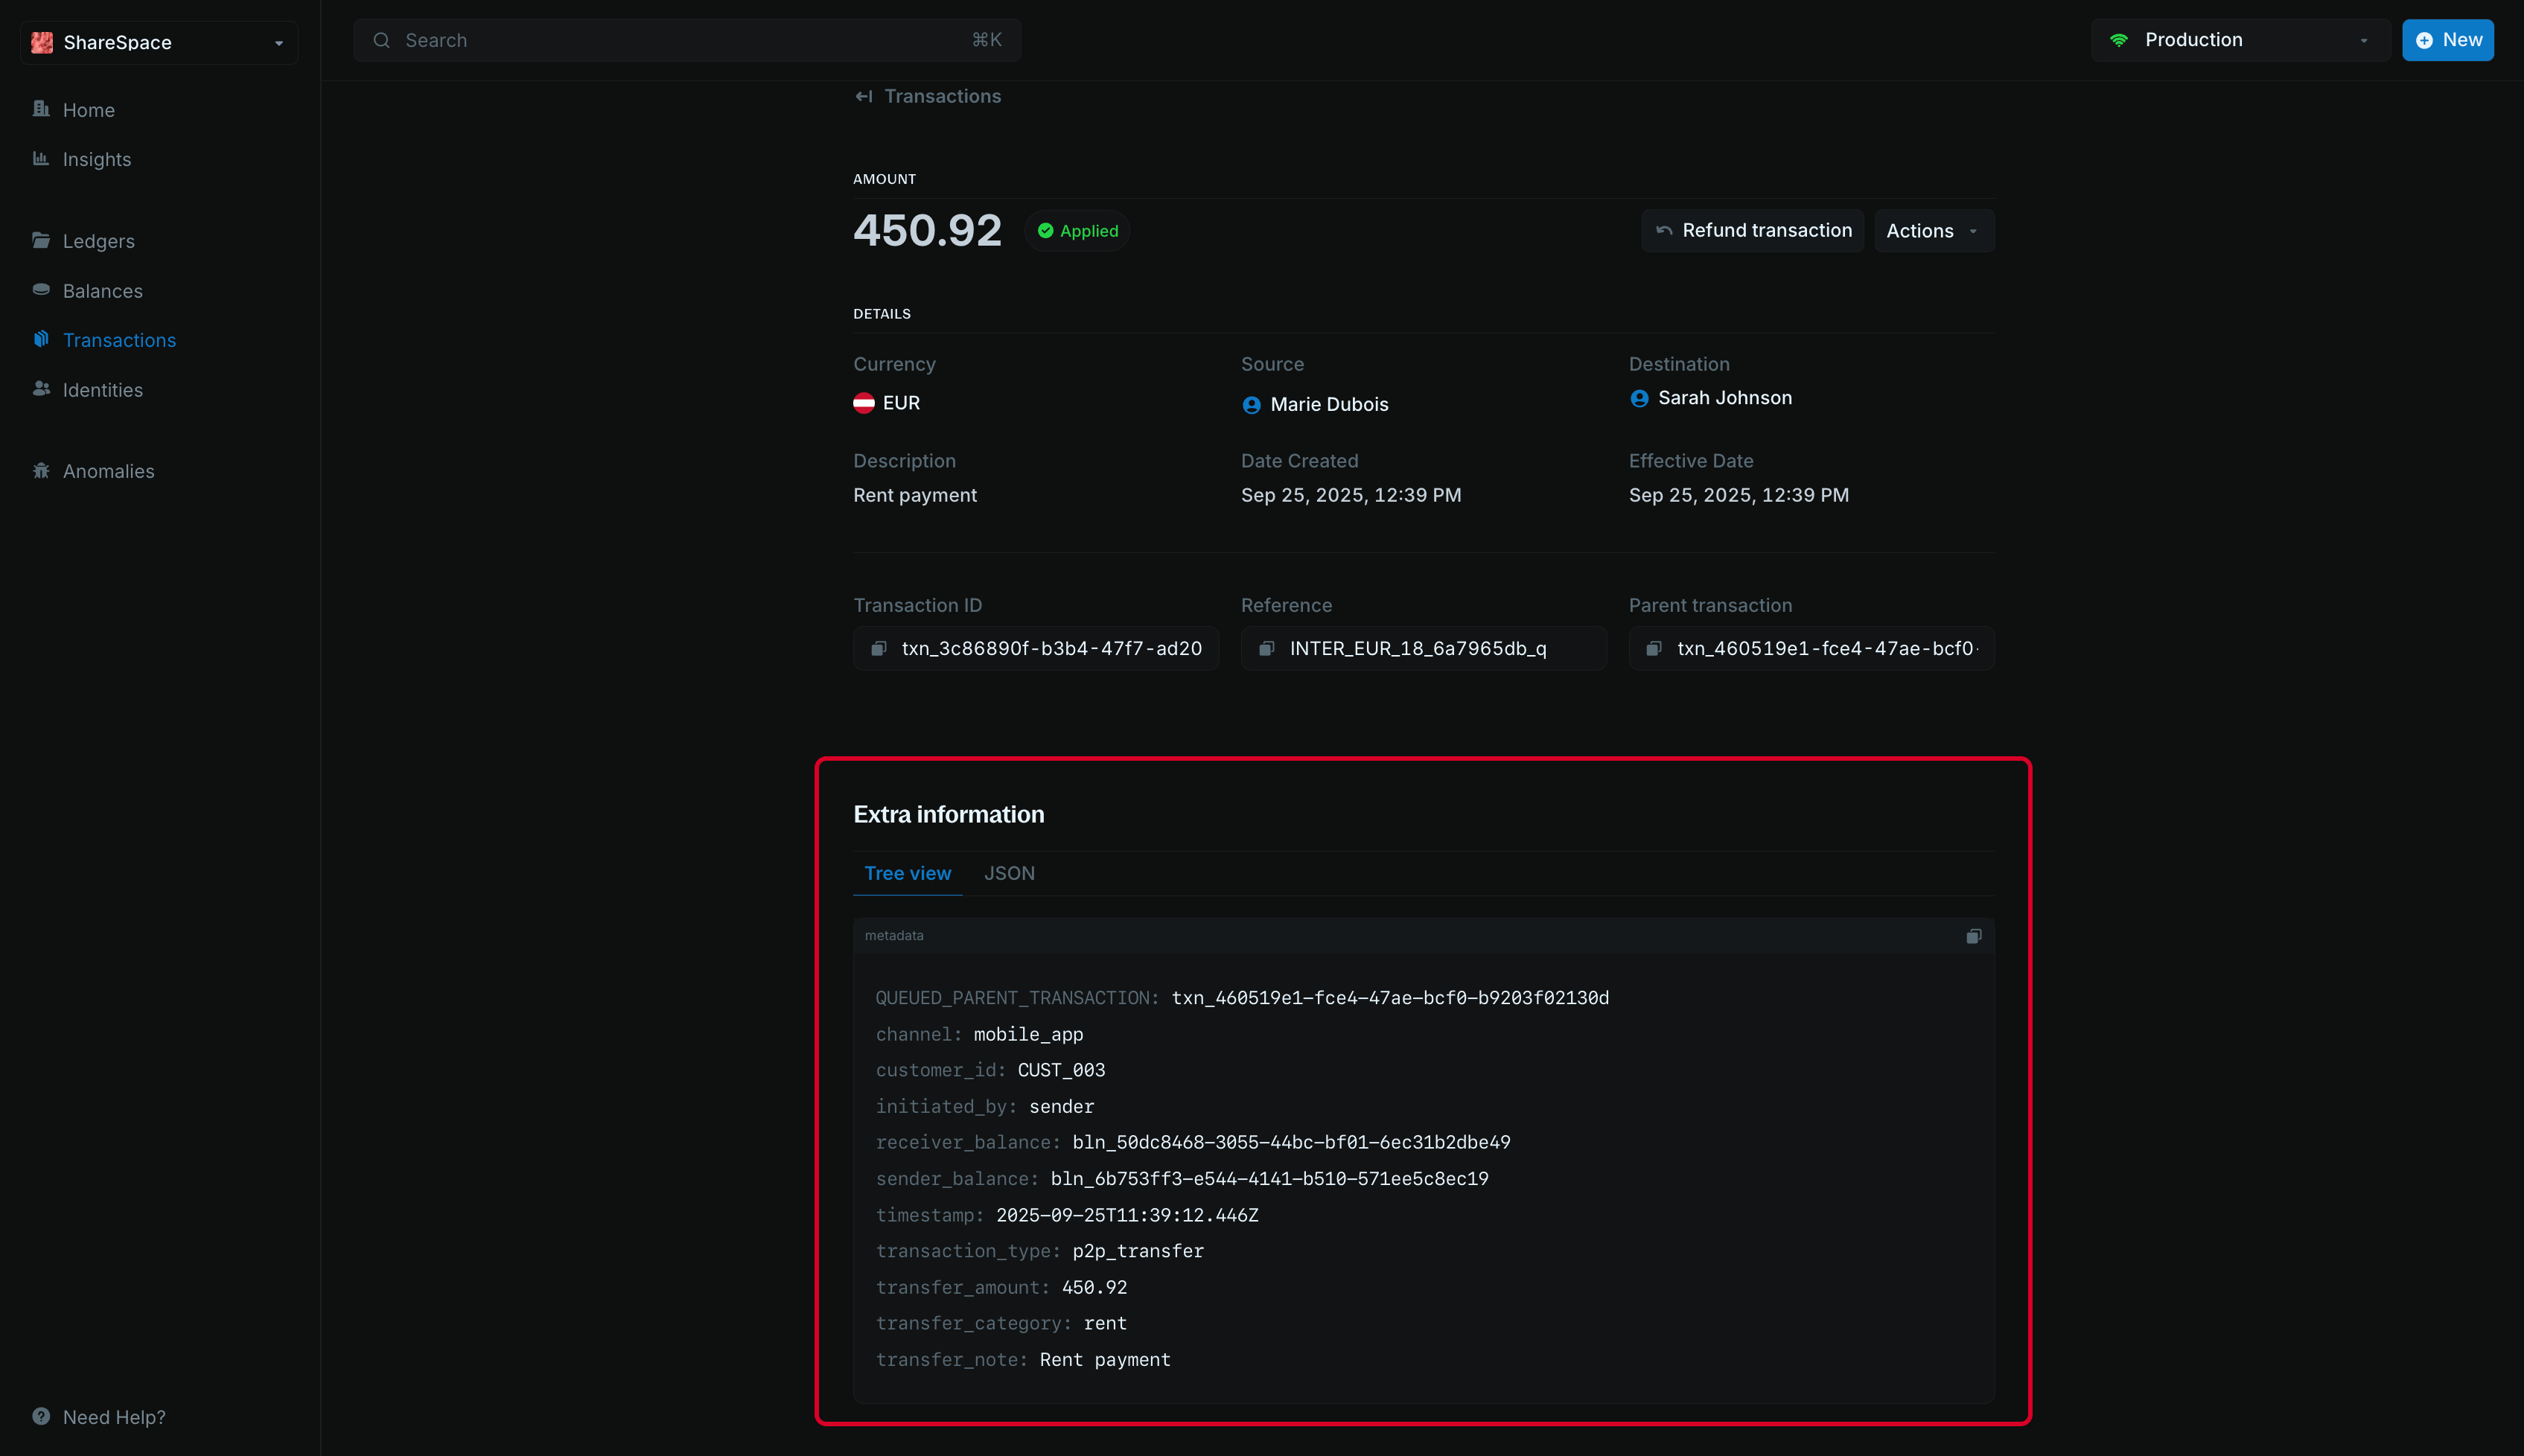The image size is (2524, 1456).
Task: Open the Actions dropdown
Action: [1931, 230]
